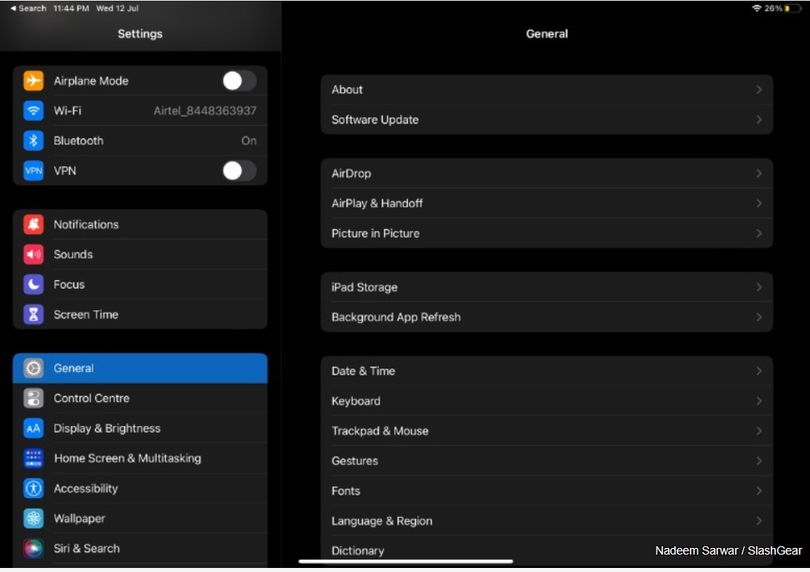Tap the Sounds speaker icon
This screenshot has width=810, height=572.
(x=34, y=254)
